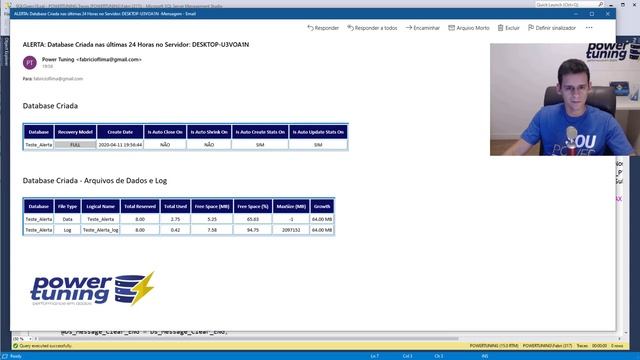640x360 pixels.
Task: Click the Database Criada heading
Action: click(50, 106)
